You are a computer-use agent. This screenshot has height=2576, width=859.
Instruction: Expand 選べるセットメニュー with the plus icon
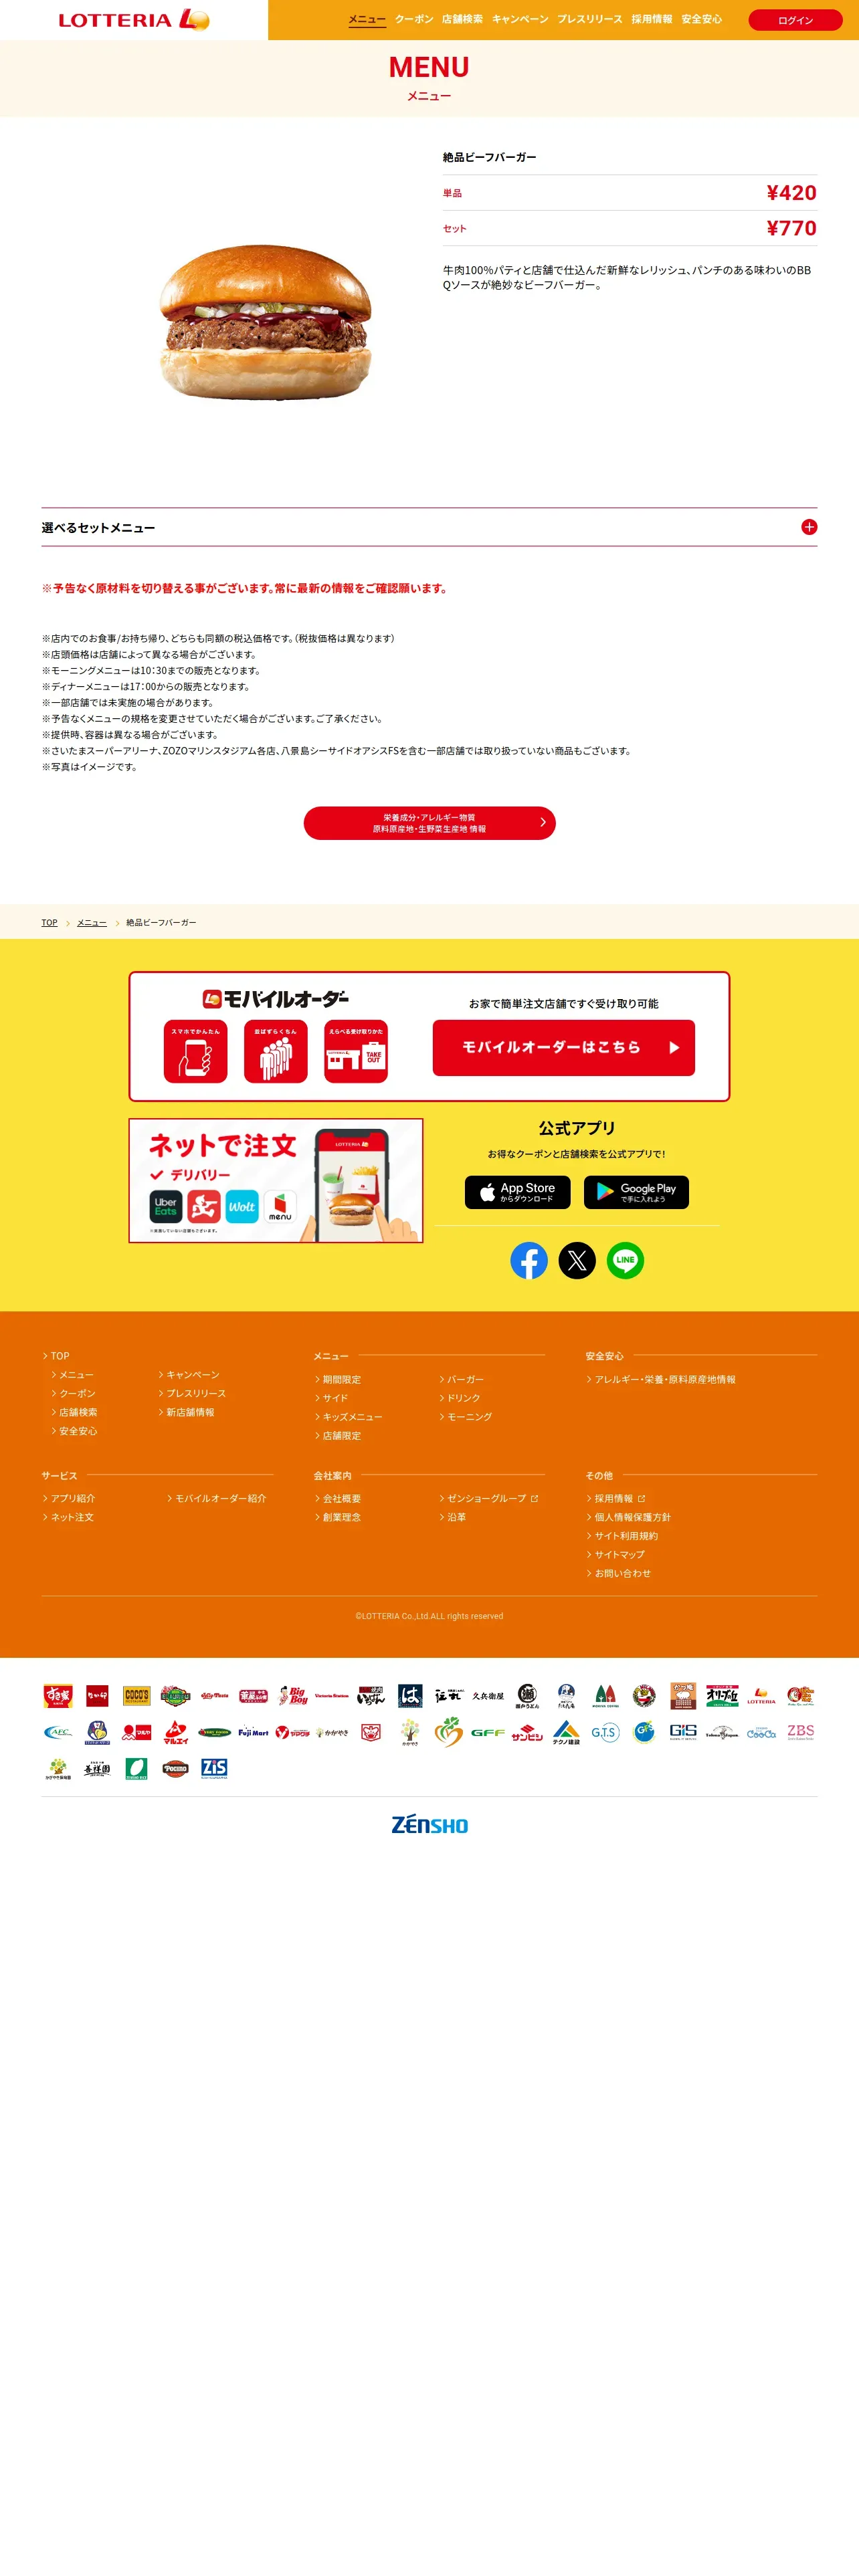(x=809, y=527)
